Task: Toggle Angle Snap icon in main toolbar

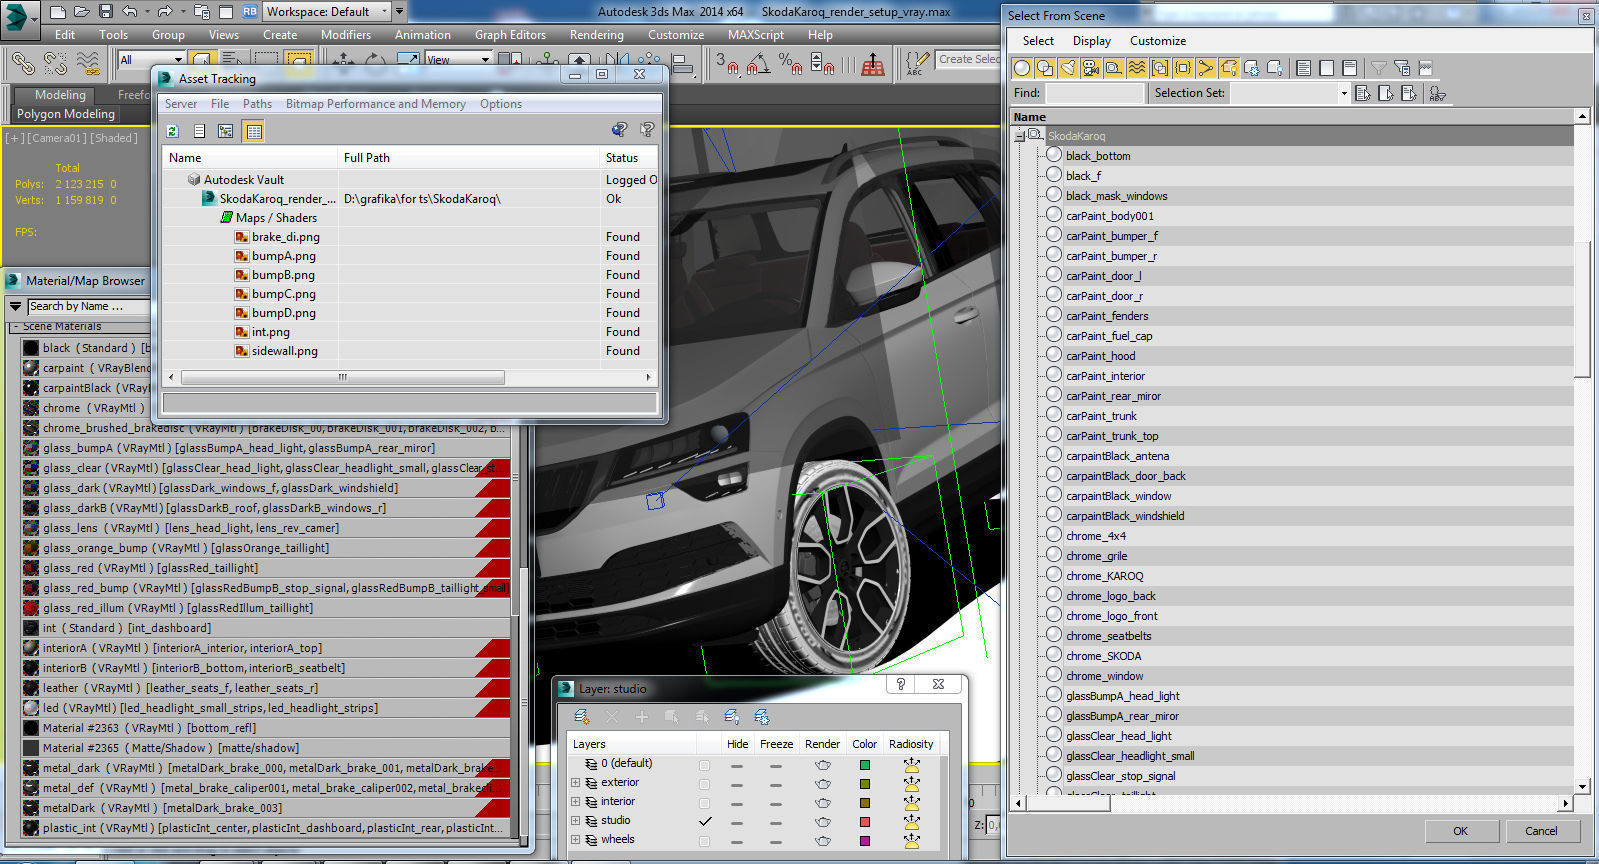Action: (x=759, y=63)
